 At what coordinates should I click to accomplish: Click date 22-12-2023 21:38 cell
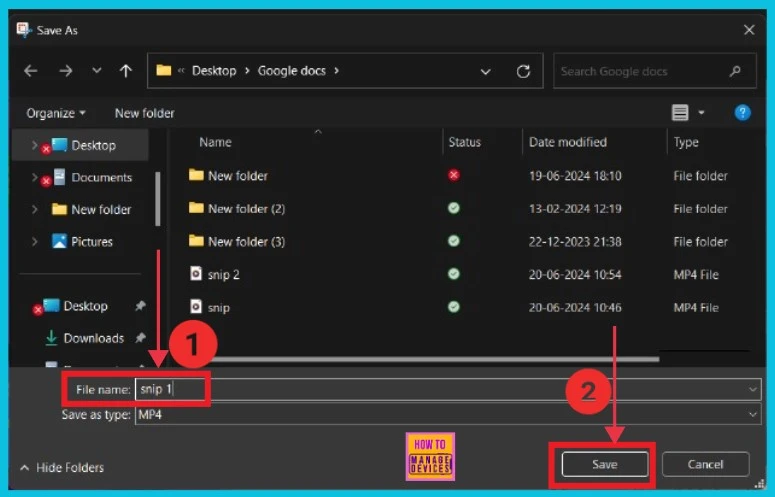(575, 242)
